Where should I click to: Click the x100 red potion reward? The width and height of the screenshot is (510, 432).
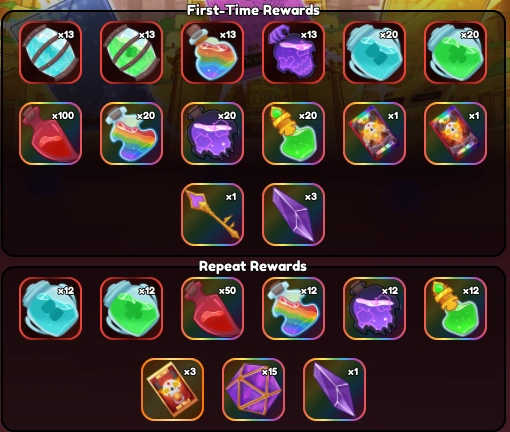pos(50,134)
